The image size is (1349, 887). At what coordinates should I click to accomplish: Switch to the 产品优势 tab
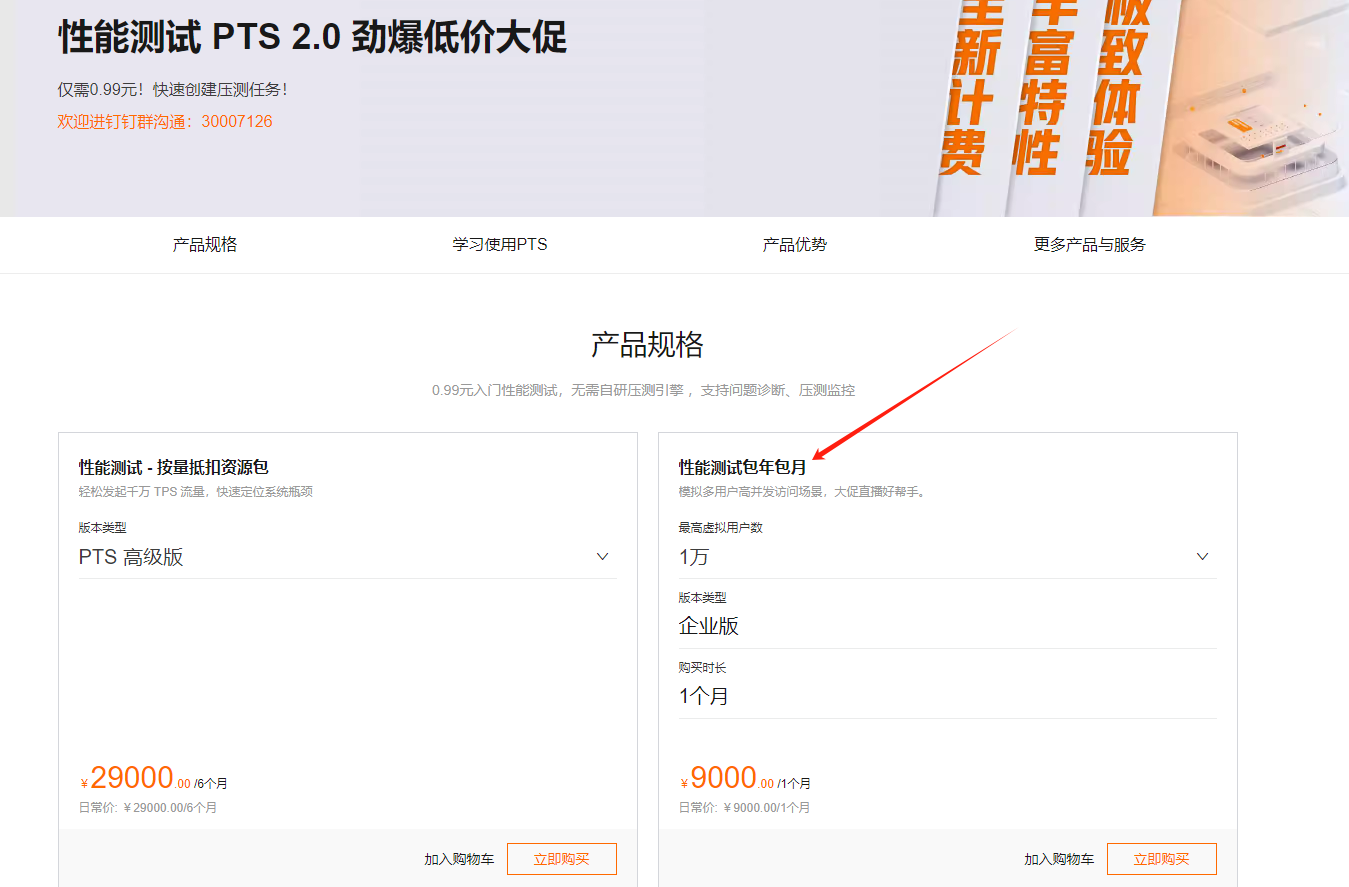pyautogui.click(x=795, y=244)
